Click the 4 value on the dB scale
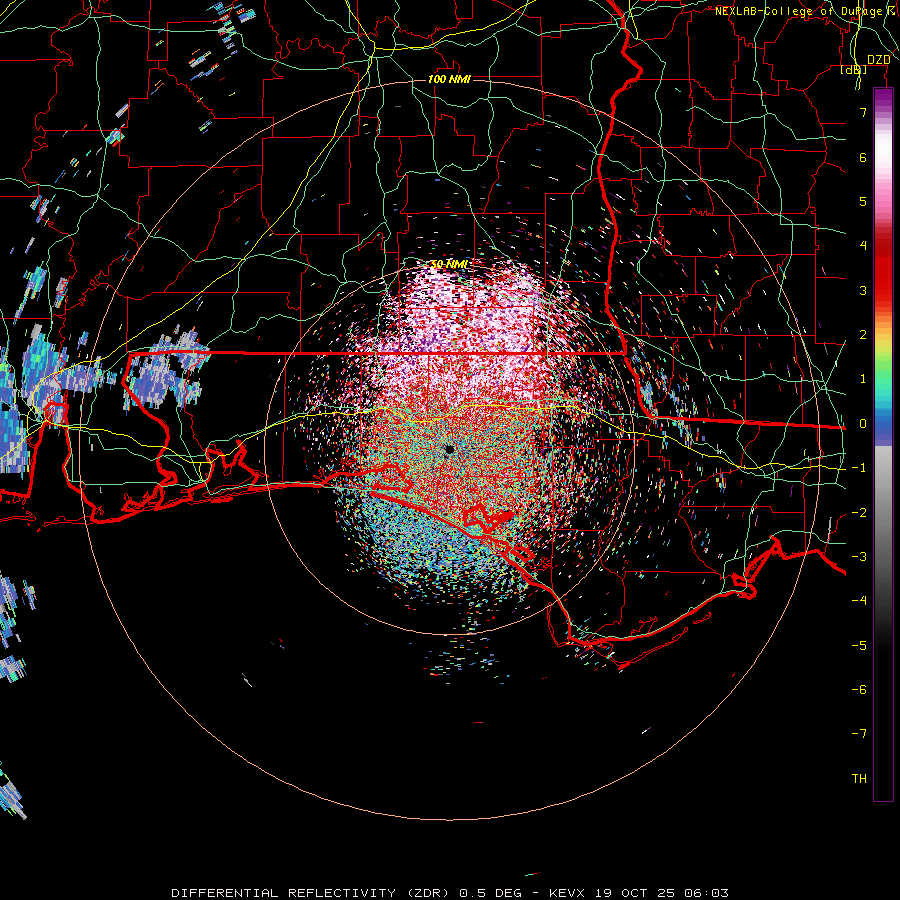The width and height of the screenshot is (900, 900). click(x=863, y=246)
